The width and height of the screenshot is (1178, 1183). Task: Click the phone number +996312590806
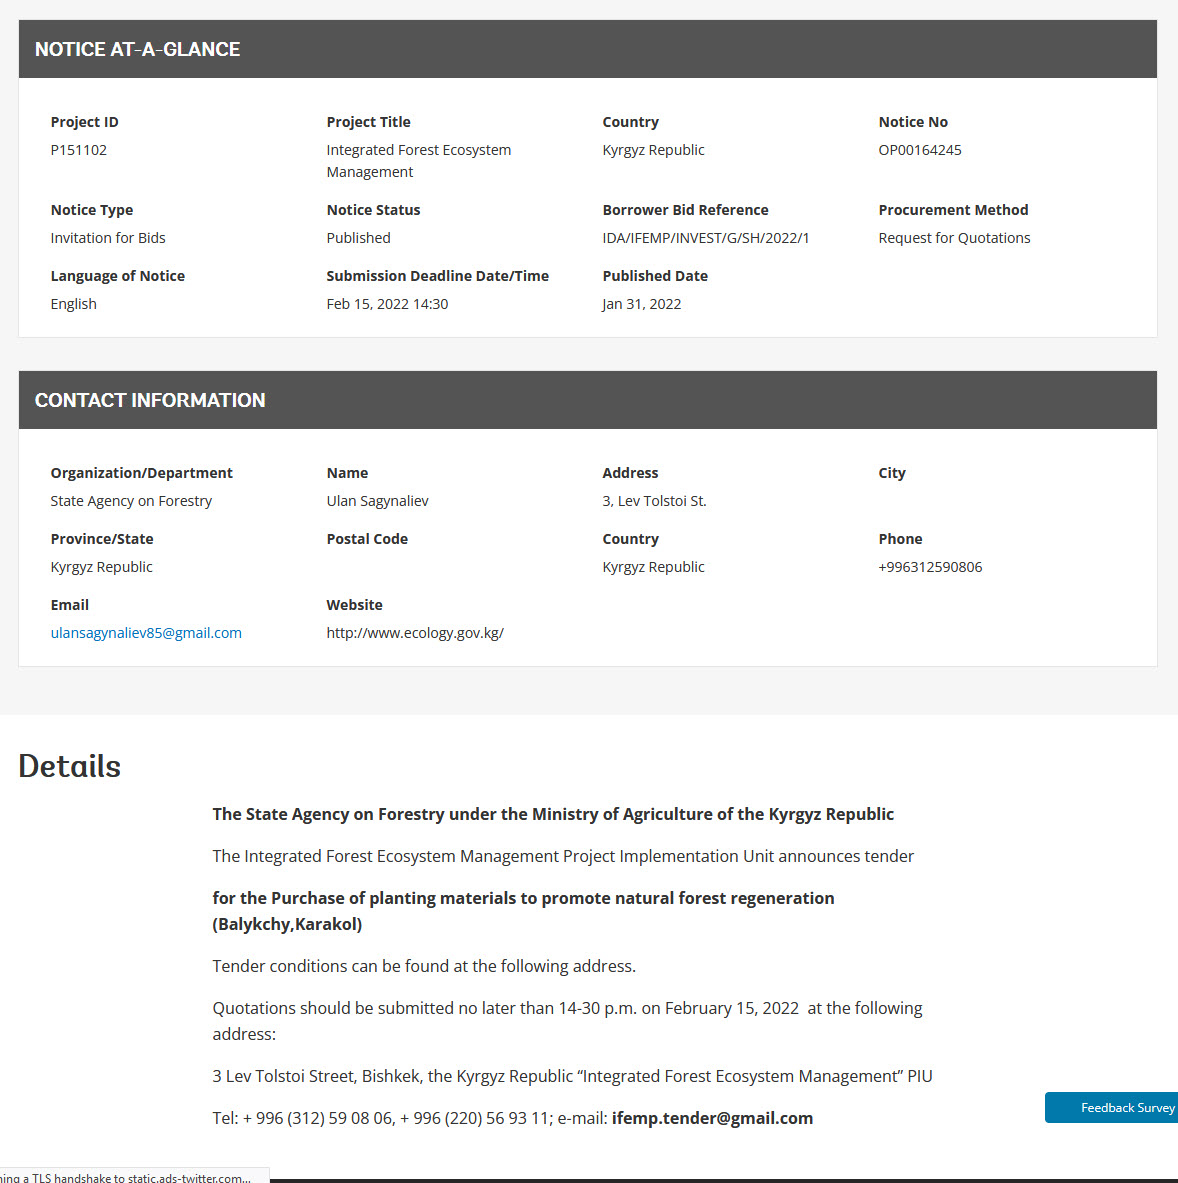[x=930, y=567]
